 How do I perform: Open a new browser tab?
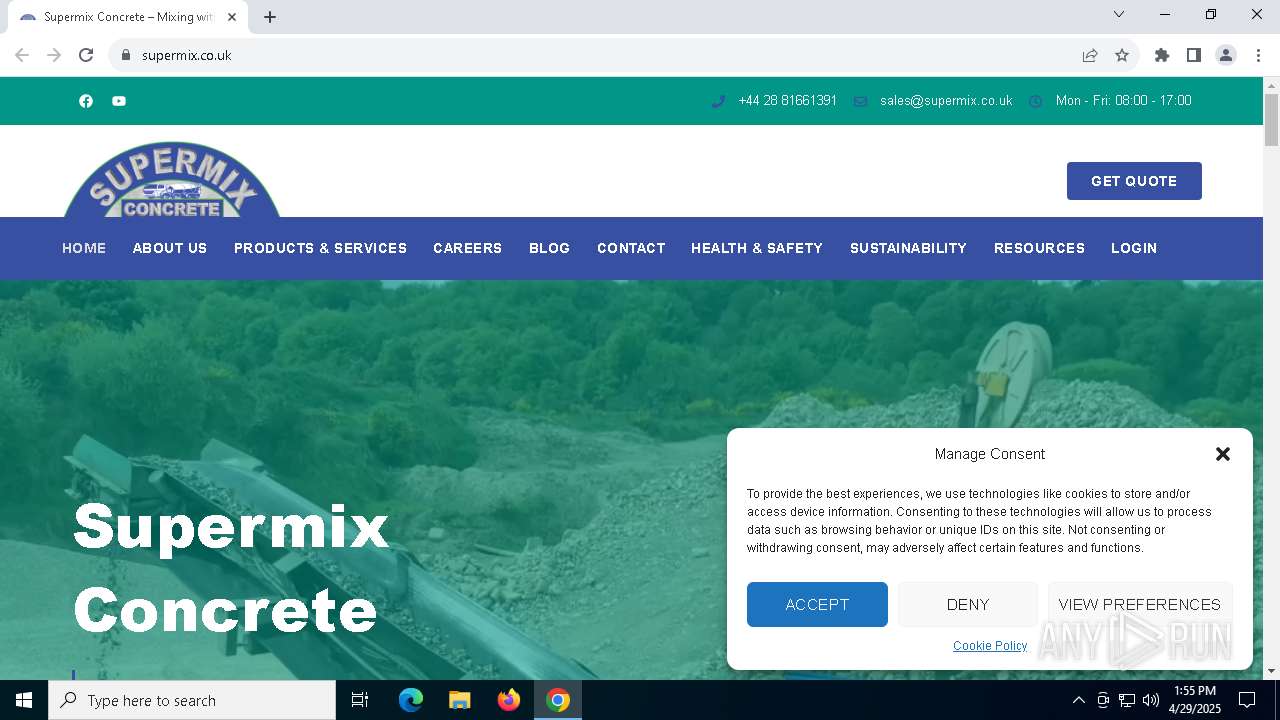pos(270,17)
